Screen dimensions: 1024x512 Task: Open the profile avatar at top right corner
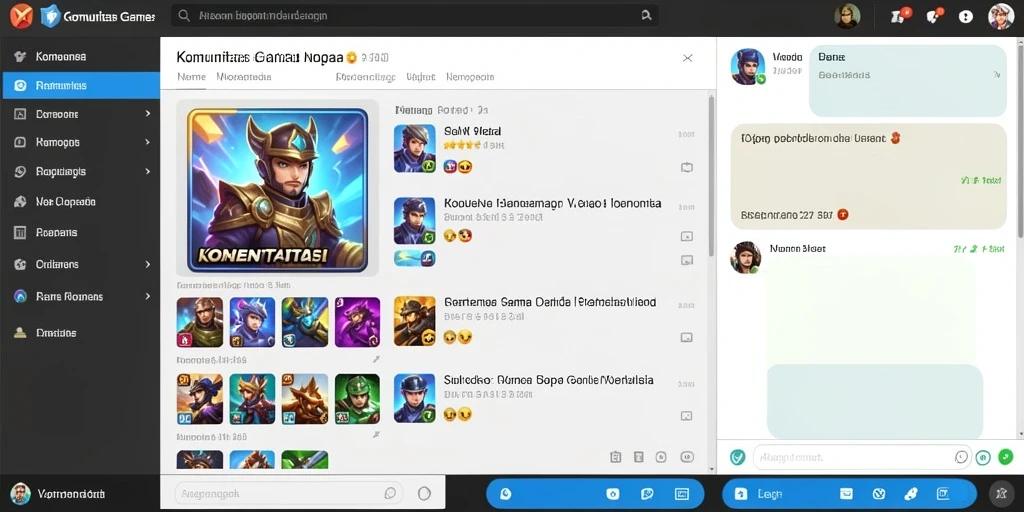pos(1000,16)
